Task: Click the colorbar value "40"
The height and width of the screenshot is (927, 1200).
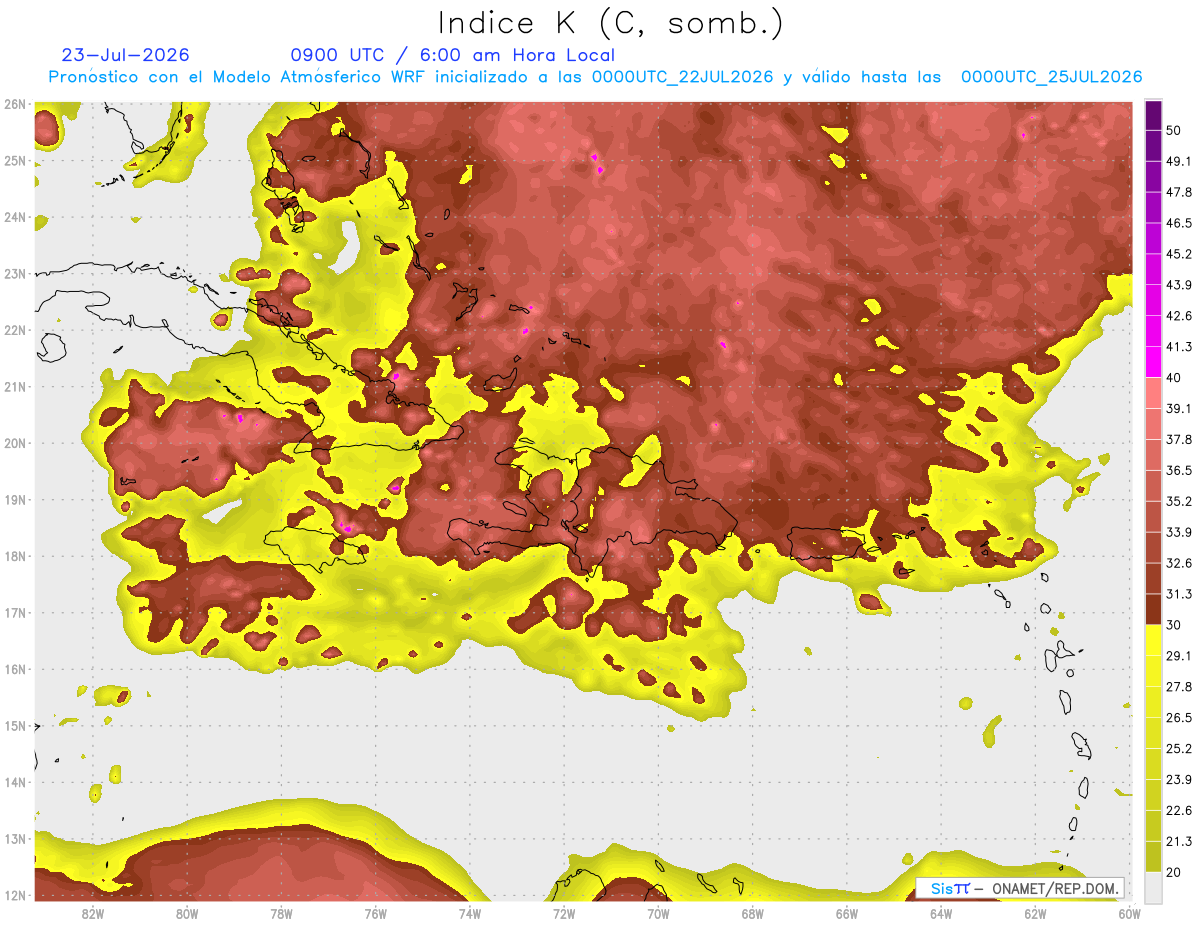Action: tap(1175, 378)
